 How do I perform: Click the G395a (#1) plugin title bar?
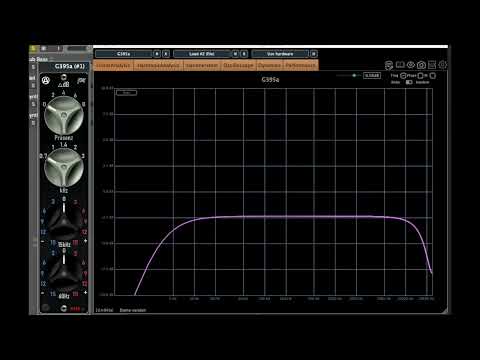point(65,66)
